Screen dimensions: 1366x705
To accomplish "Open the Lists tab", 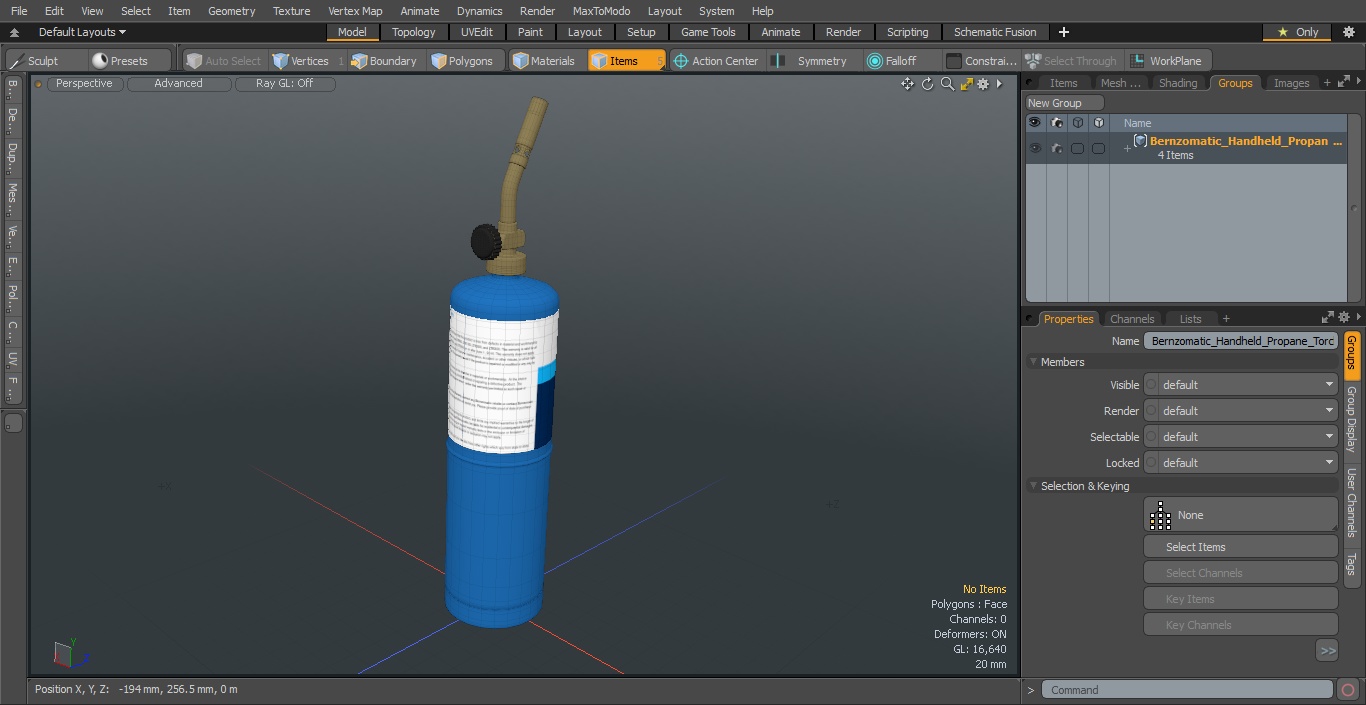I will click(1190, 319).
